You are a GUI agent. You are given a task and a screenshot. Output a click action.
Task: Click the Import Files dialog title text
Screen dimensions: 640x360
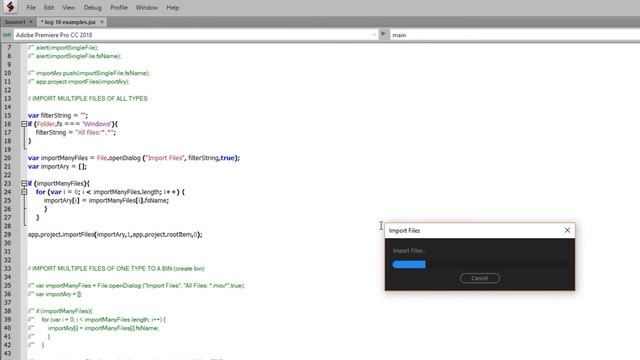(404, 231)
